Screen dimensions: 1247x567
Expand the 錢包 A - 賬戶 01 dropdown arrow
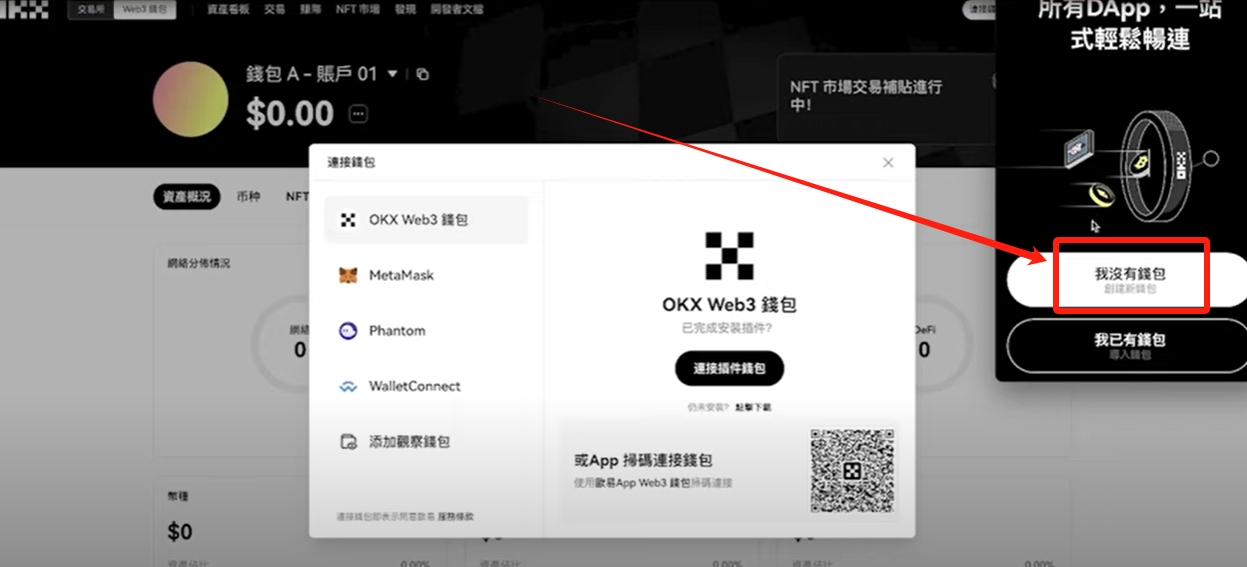[393, 74]
